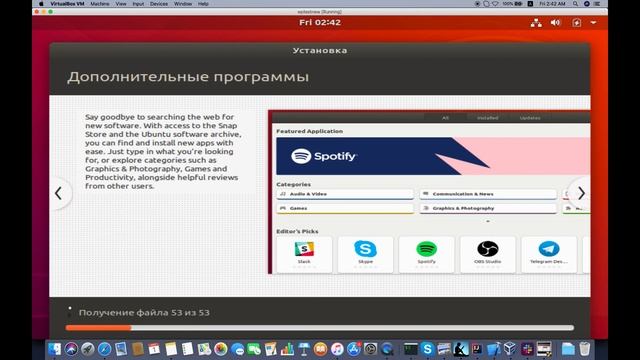Open Siri from the Dock
The image size is (640, 360).
click(x=71, y=349)
